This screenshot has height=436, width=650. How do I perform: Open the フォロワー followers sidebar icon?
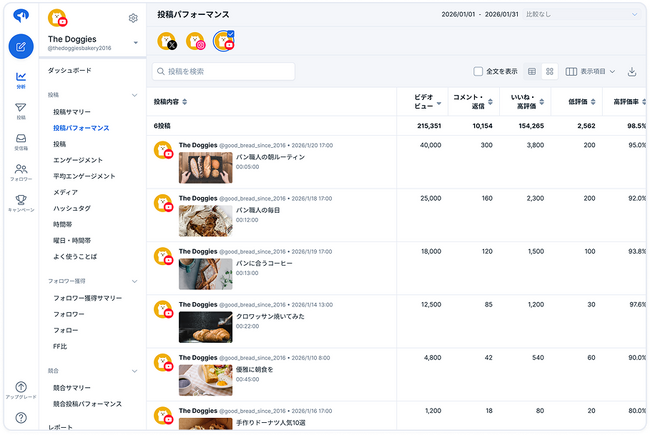coord(20,172)
